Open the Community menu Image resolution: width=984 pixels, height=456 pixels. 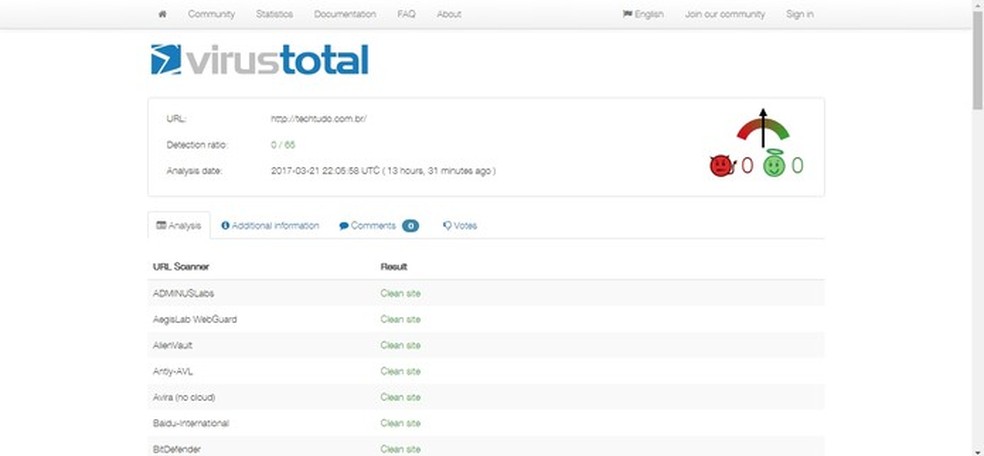click(x=211, y=14)
